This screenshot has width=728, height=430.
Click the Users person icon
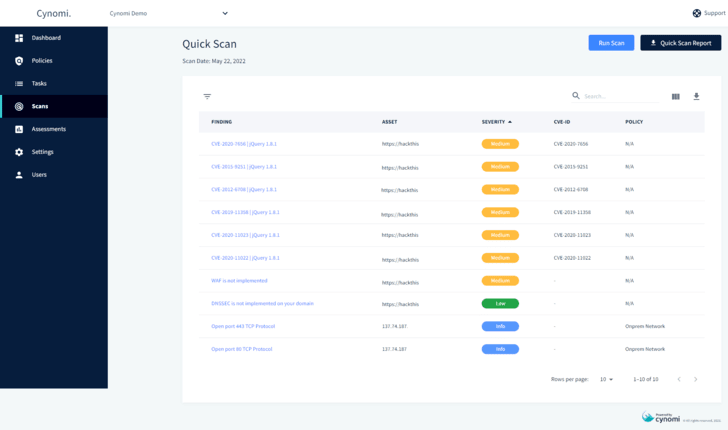(x=19, y=175)
